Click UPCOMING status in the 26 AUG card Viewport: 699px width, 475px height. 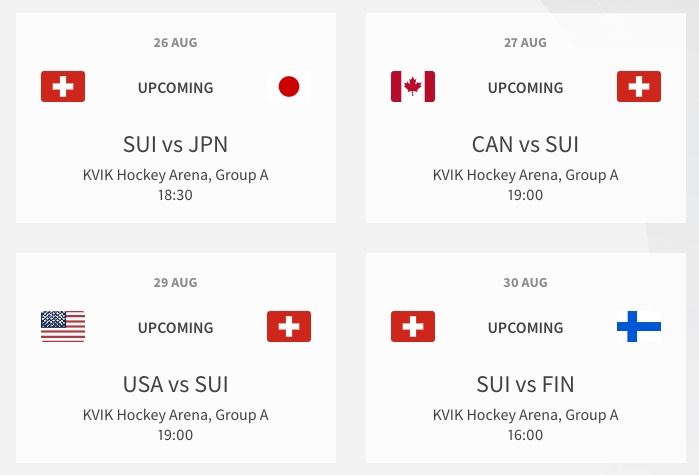pyautogui.click(x=176, y=88)
